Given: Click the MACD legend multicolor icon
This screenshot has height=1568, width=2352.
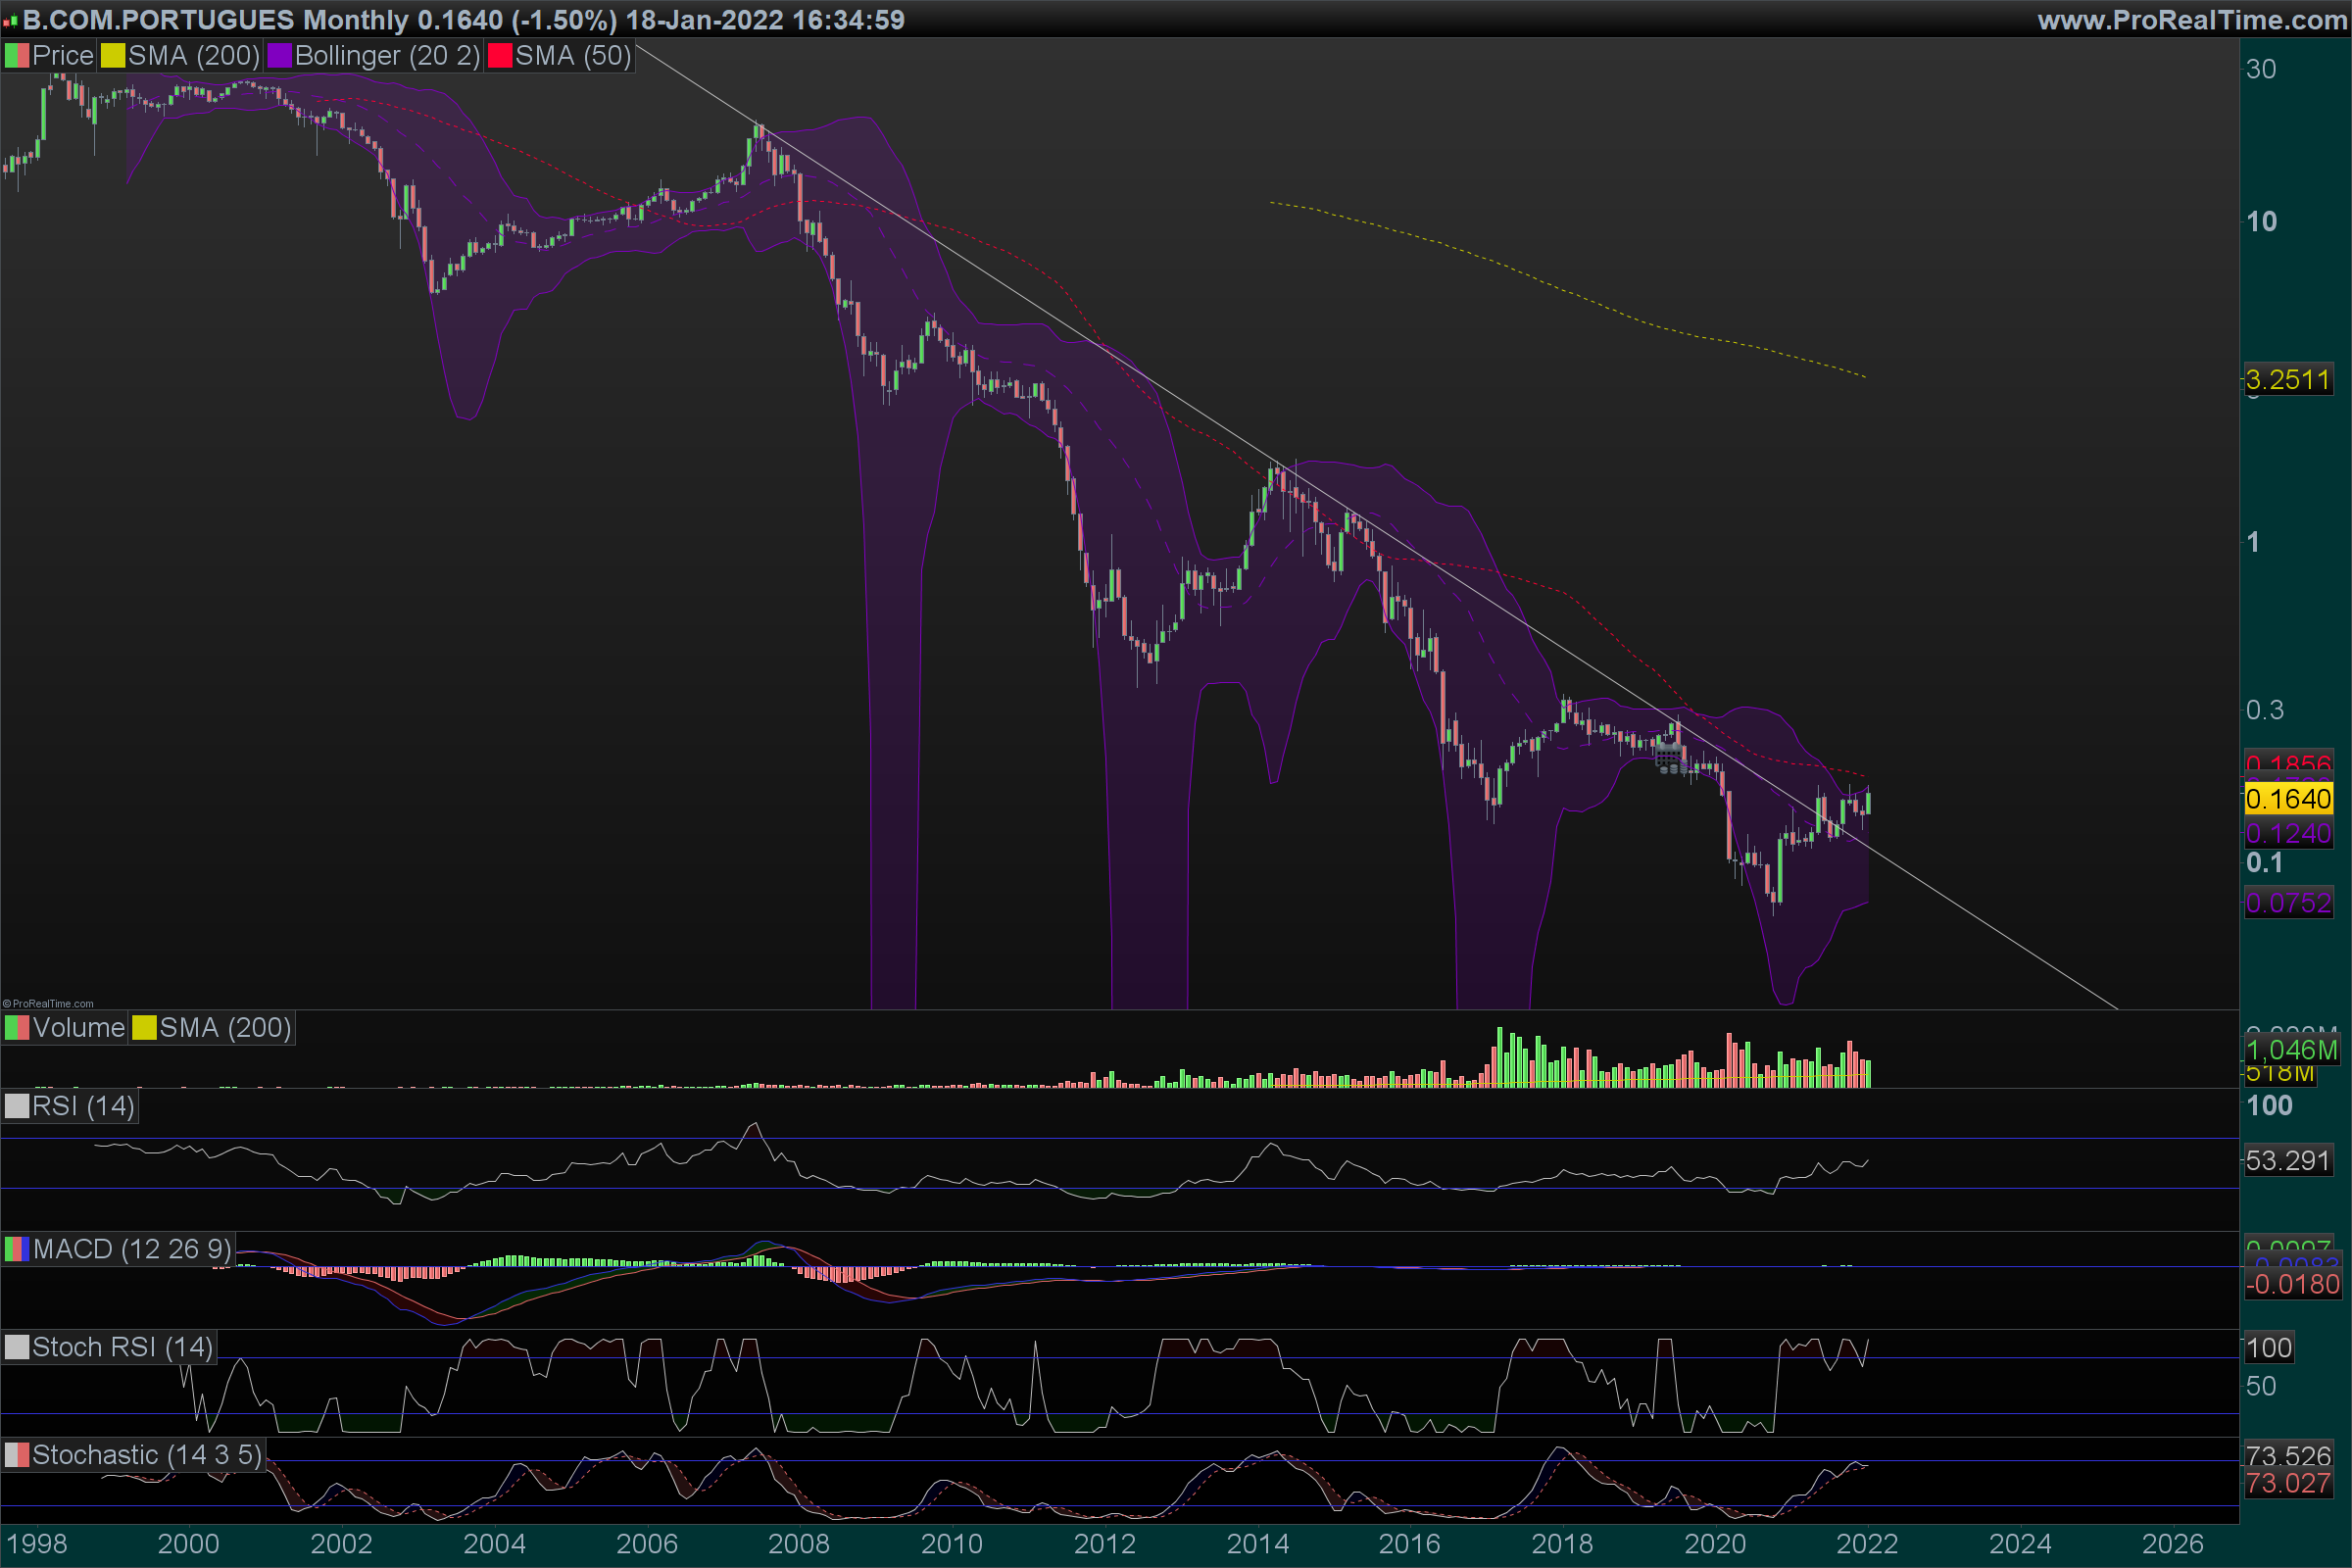Looking at the screenshot, I should tap(17, 1249).
